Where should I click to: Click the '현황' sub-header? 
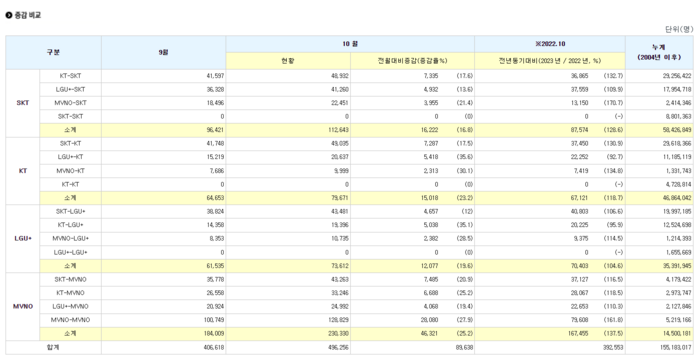coord(288,61)
